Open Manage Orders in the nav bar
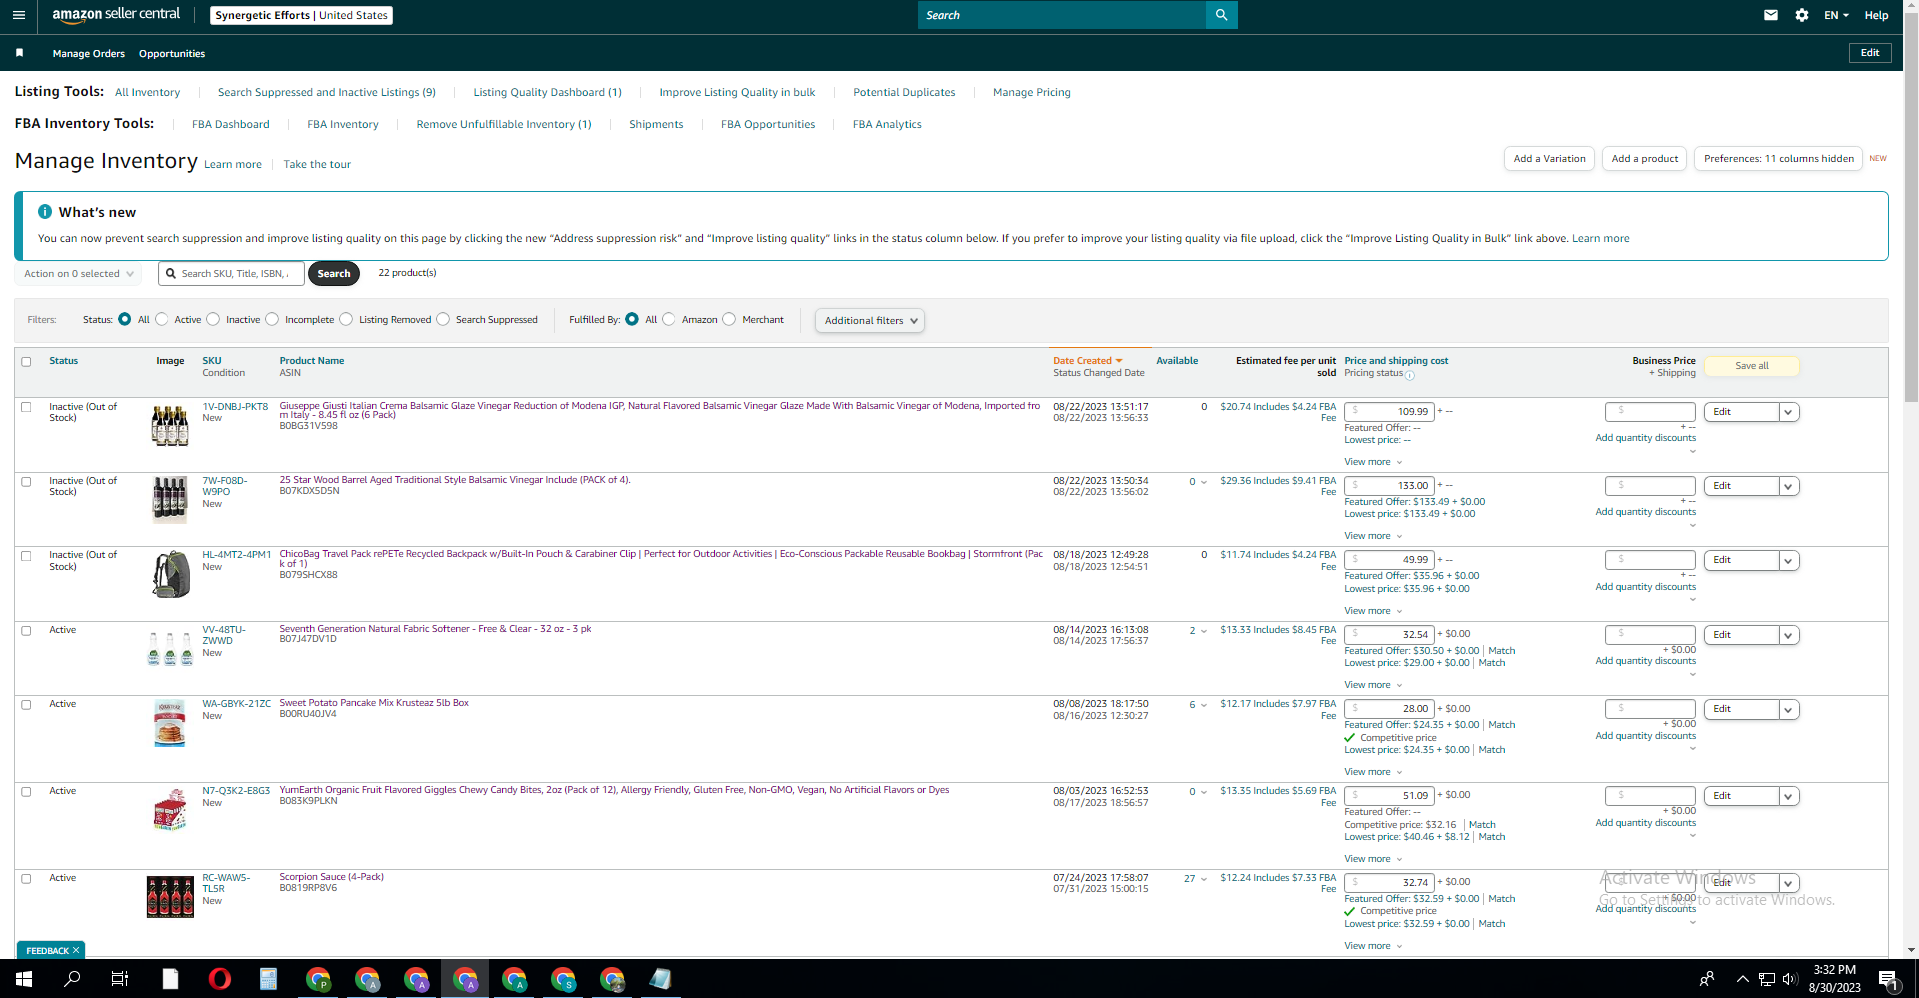Screen dimensions: 1919x998 click(x=89, y=53)
